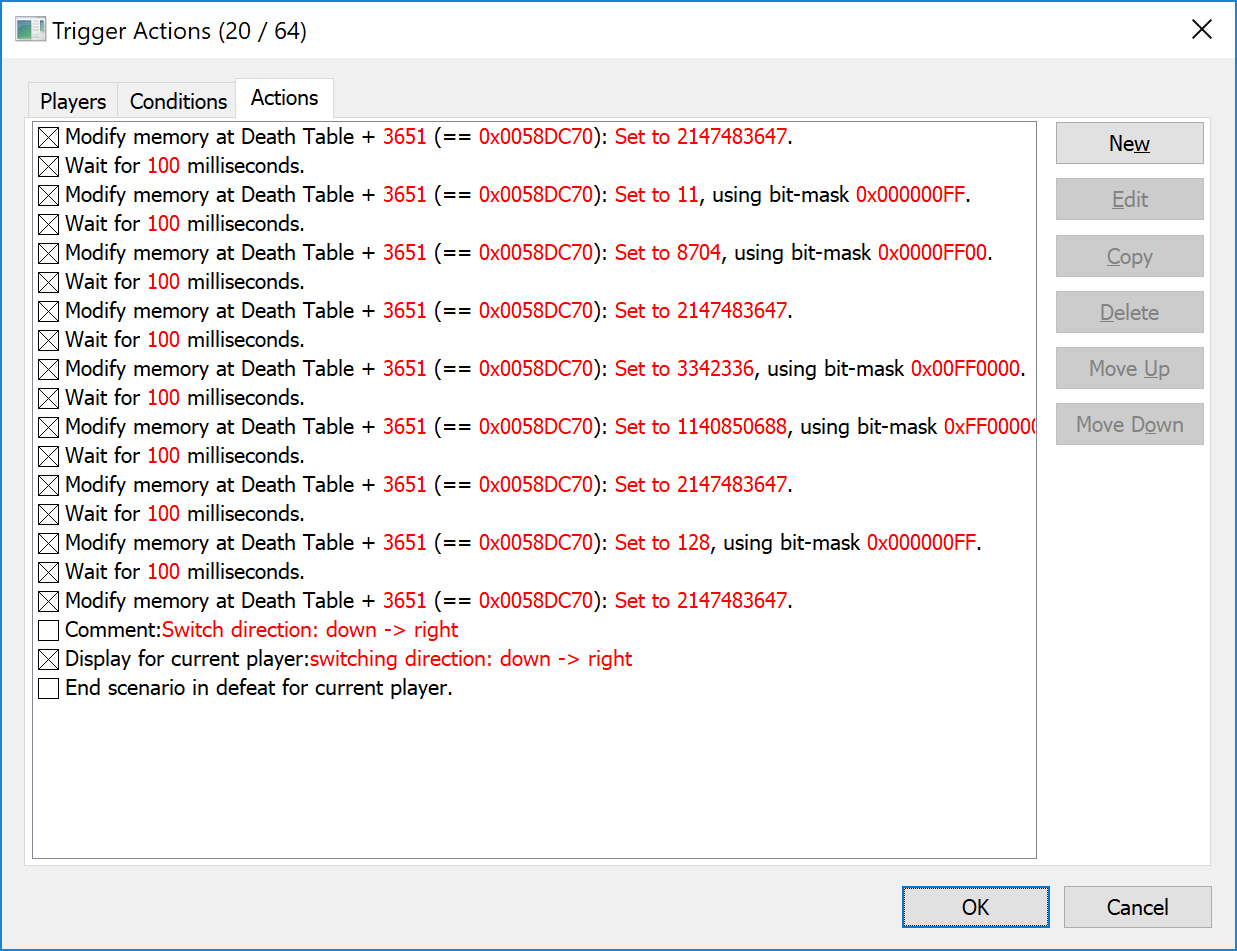The image size is (1237, 951).
Task: Toggle the Set to 128 action checkbox
Action: click(x=48, y=543)
